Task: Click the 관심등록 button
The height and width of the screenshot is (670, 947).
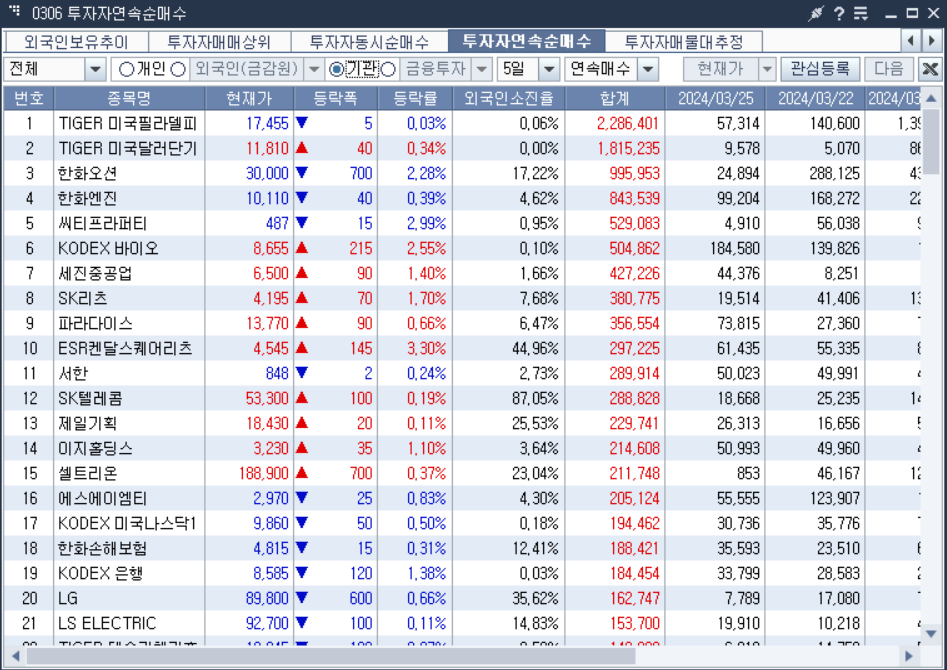Action: [x=820, y=69]
